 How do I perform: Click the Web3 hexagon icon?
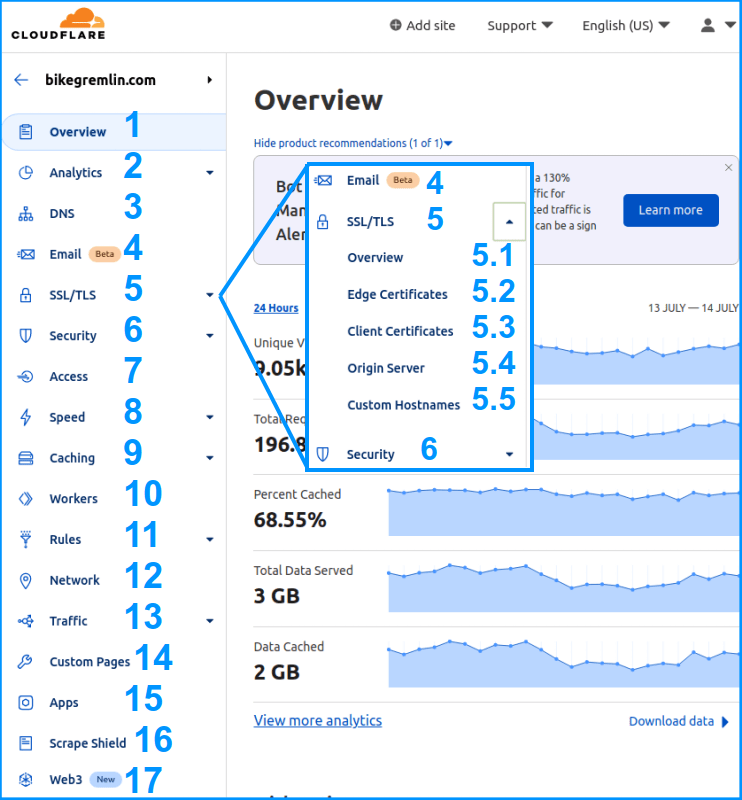[26, 780]
